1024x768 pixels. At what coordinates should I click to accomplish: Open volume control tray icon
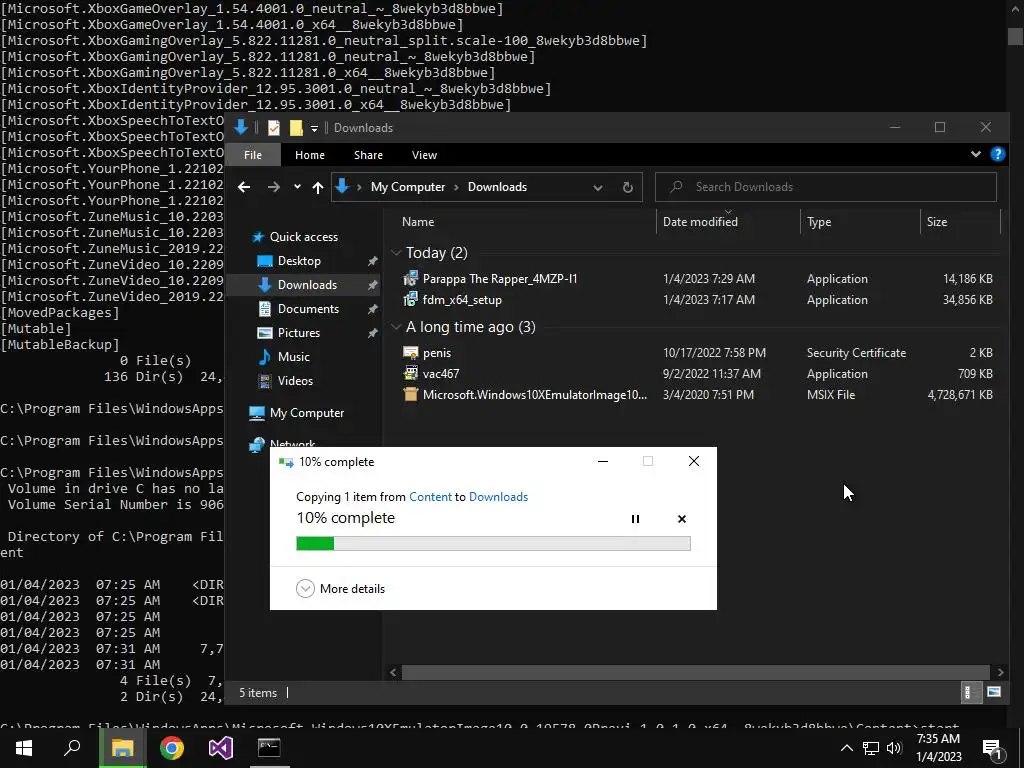pos(894,748)
